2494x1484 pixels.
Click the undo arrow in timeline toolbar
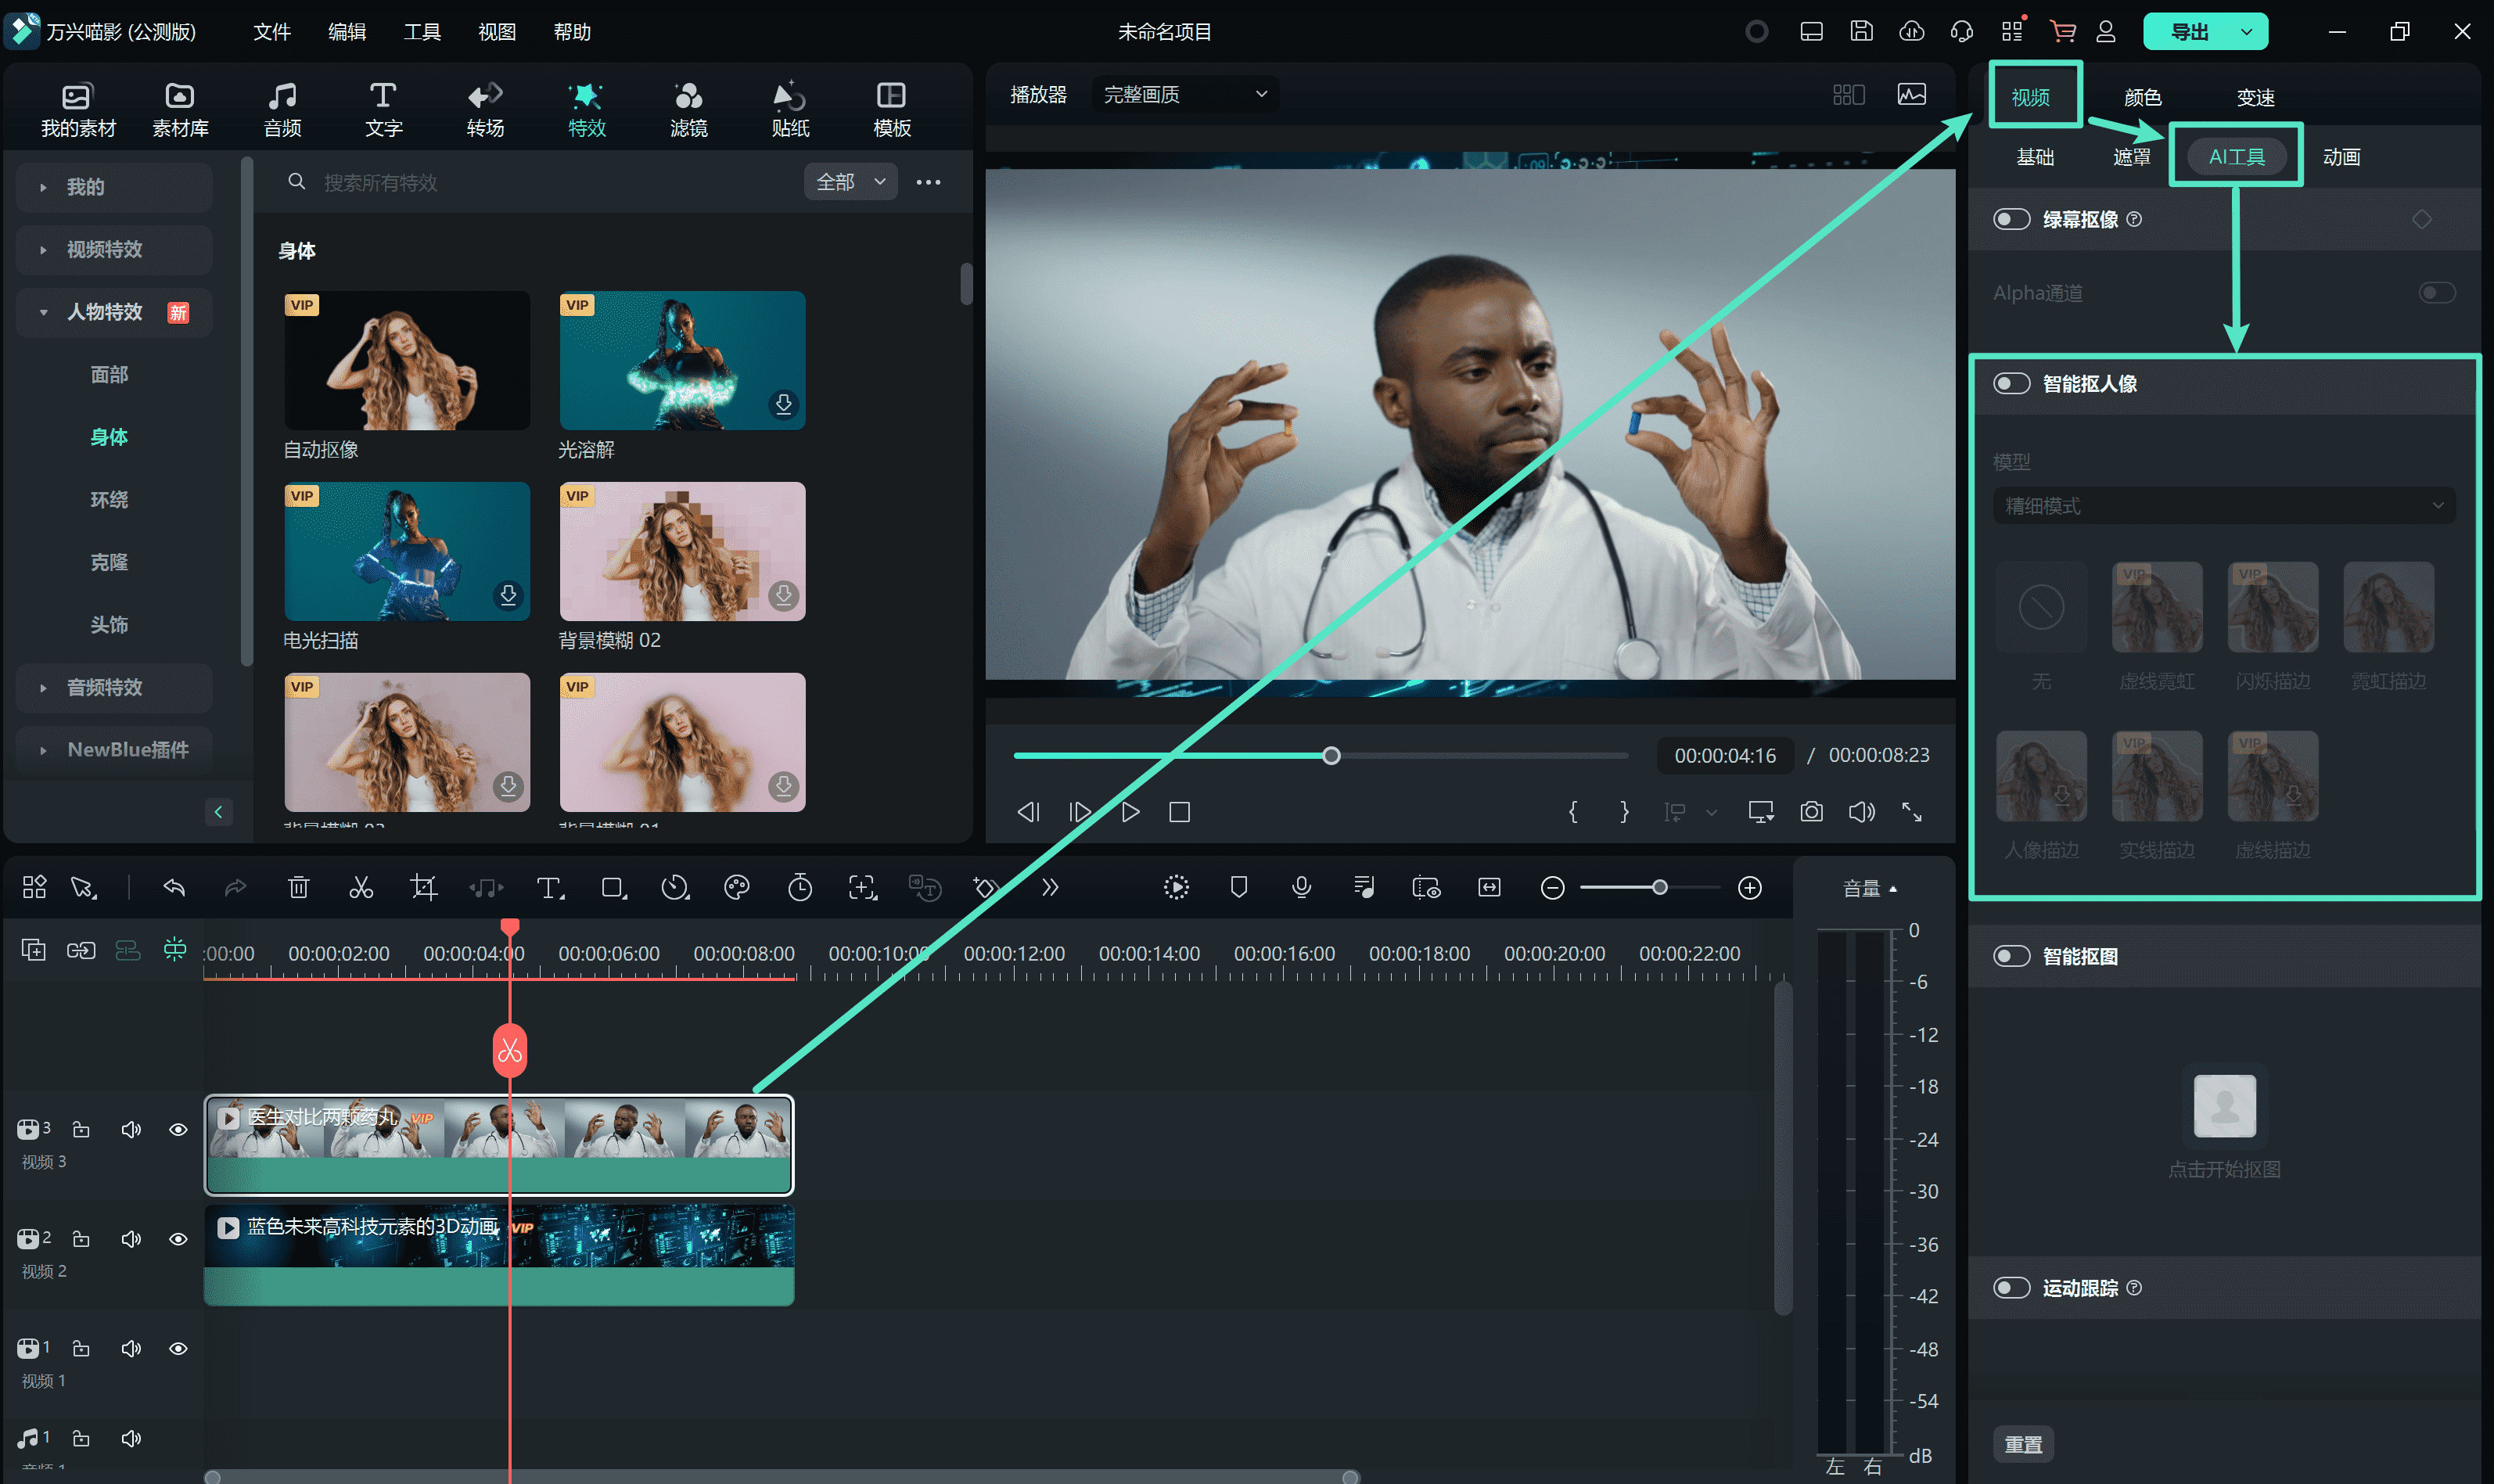click(x=174, y=887)
